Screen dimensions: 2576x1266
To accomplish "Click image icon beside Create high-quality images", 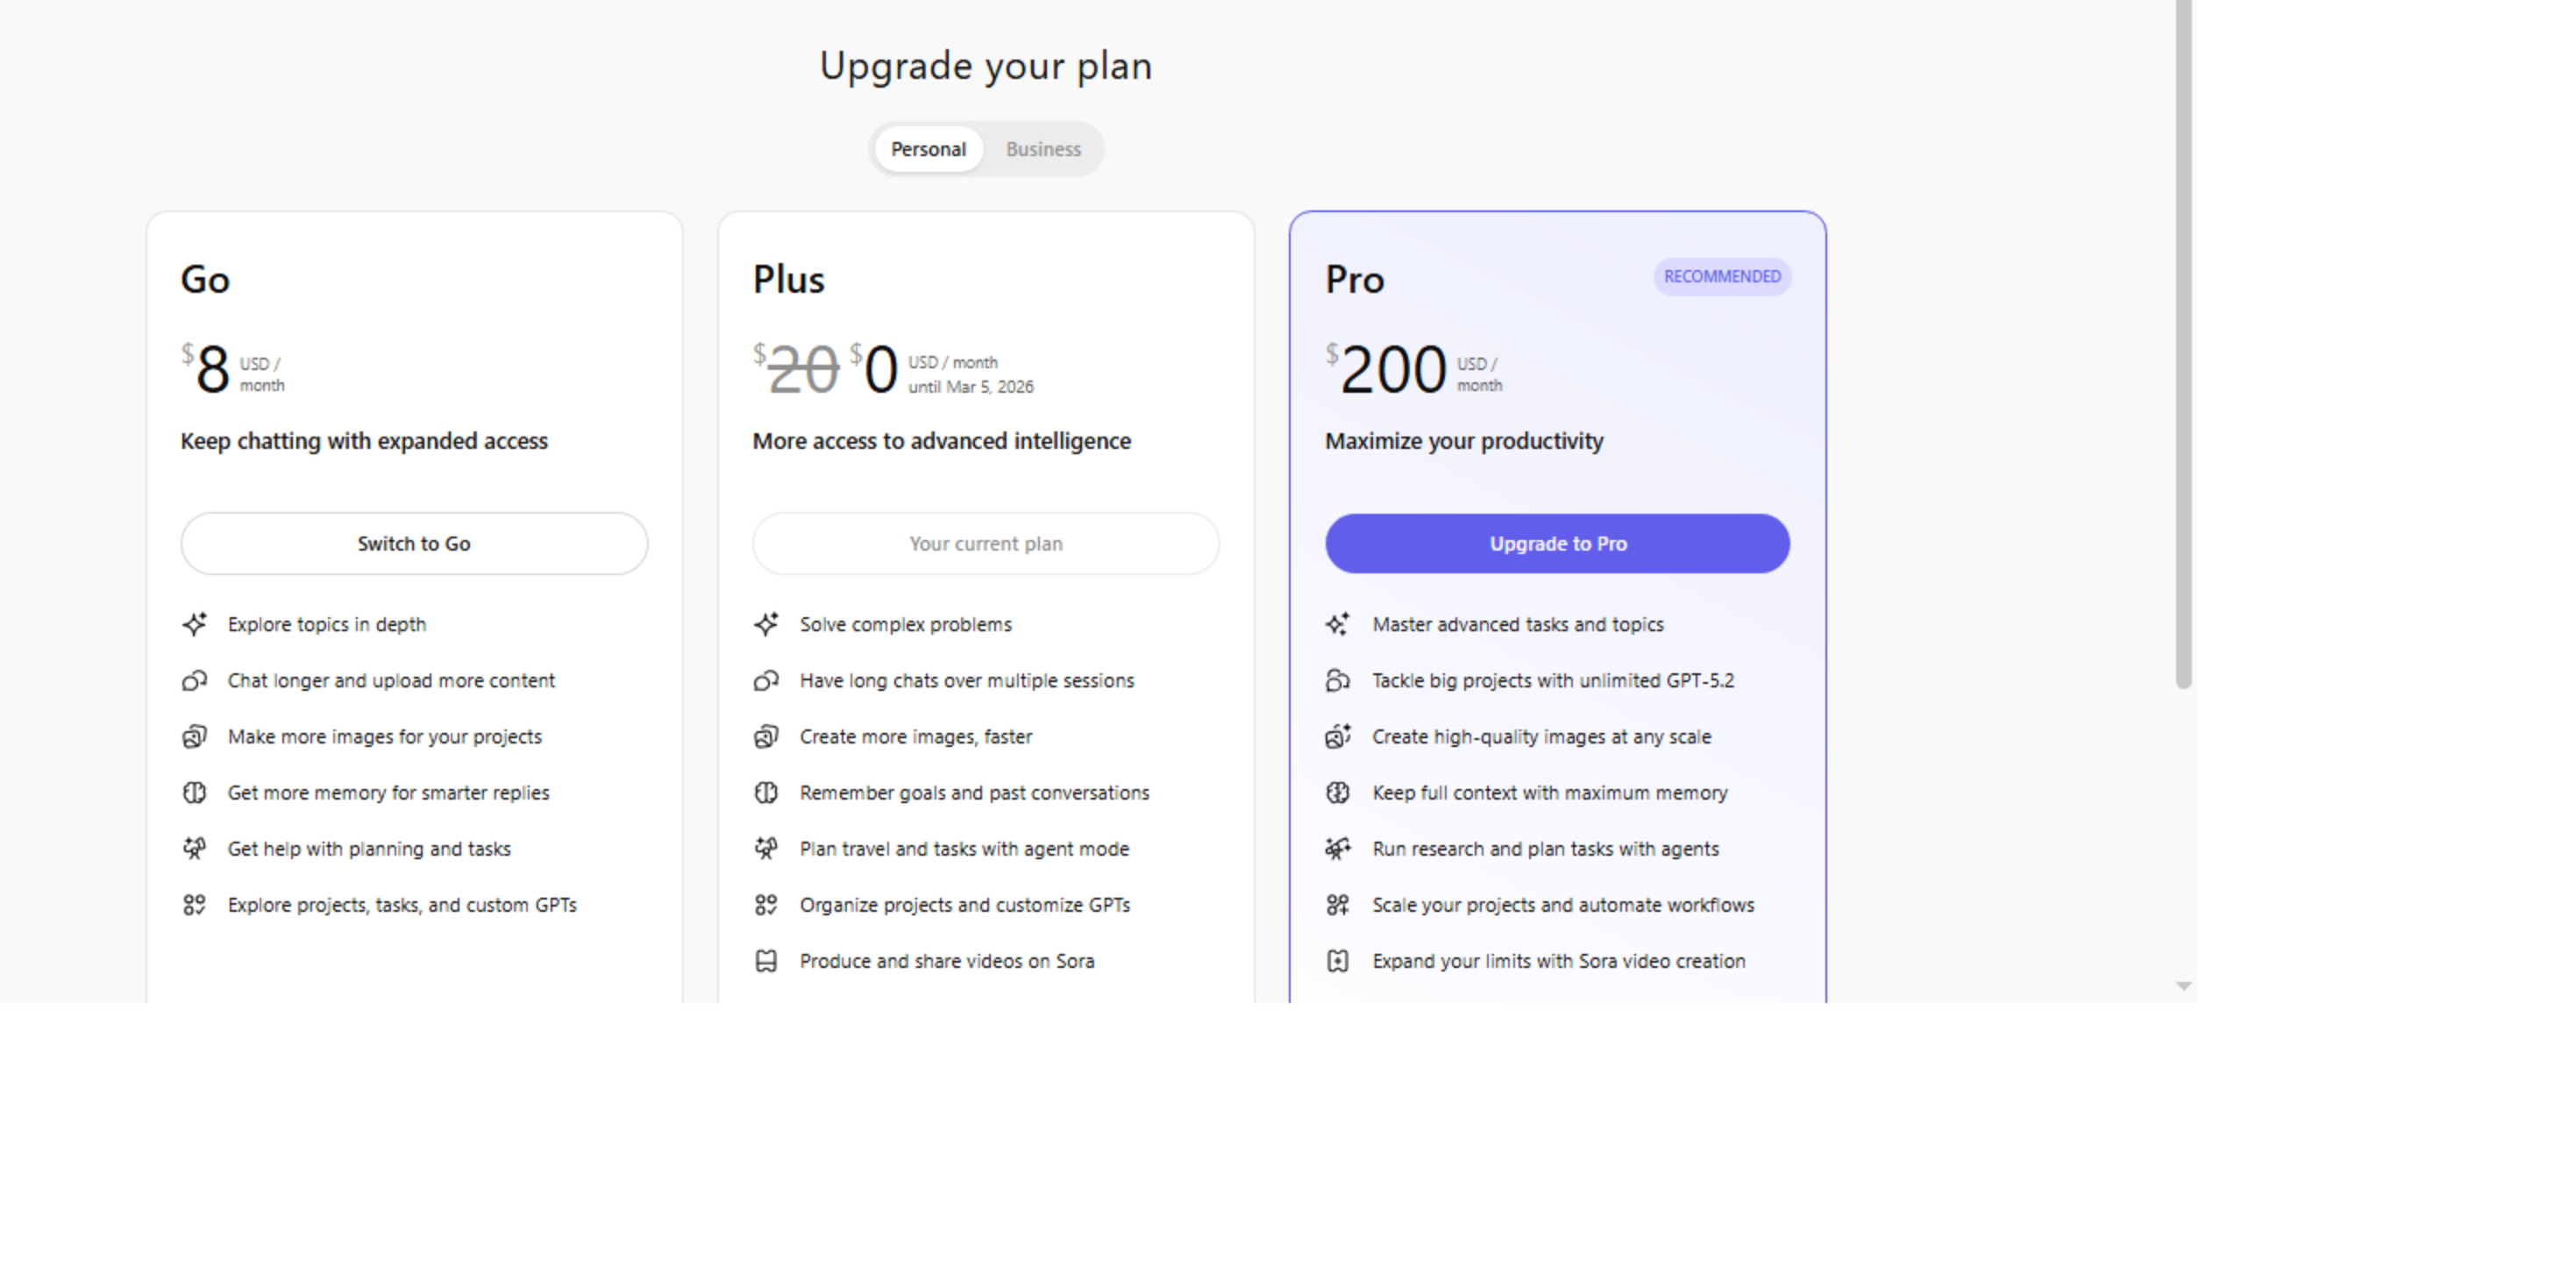I will coord(1338,736).
